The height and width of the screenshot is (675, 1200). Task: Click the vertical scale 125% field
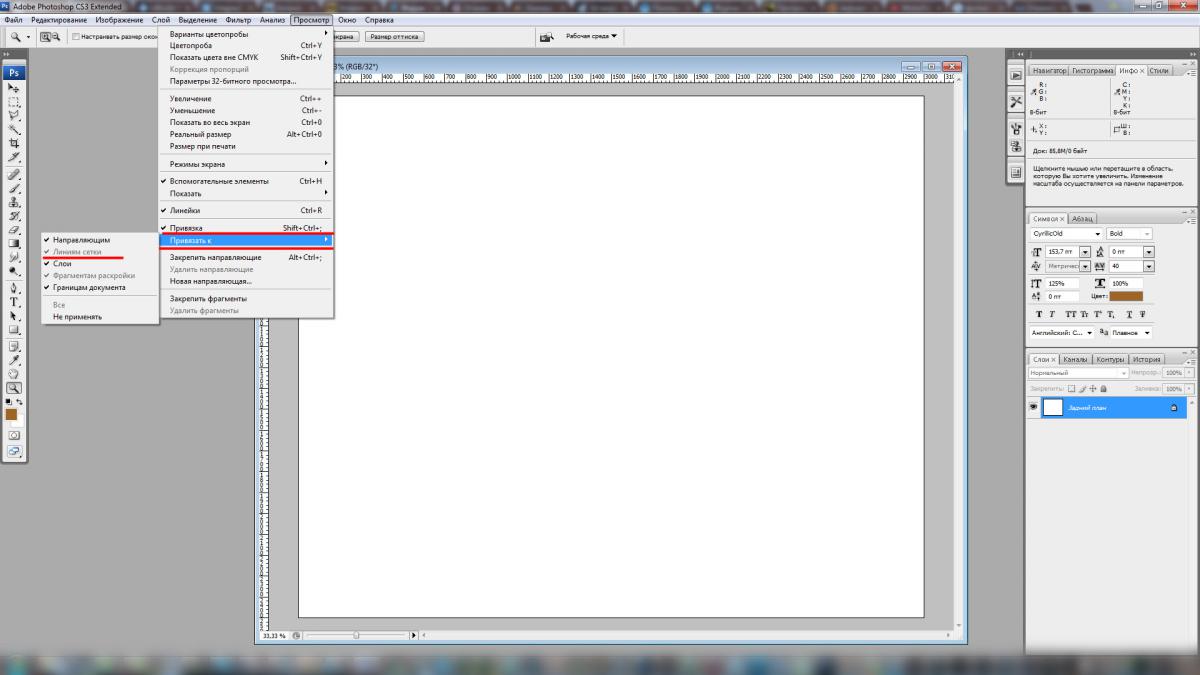pos(1061,284)
